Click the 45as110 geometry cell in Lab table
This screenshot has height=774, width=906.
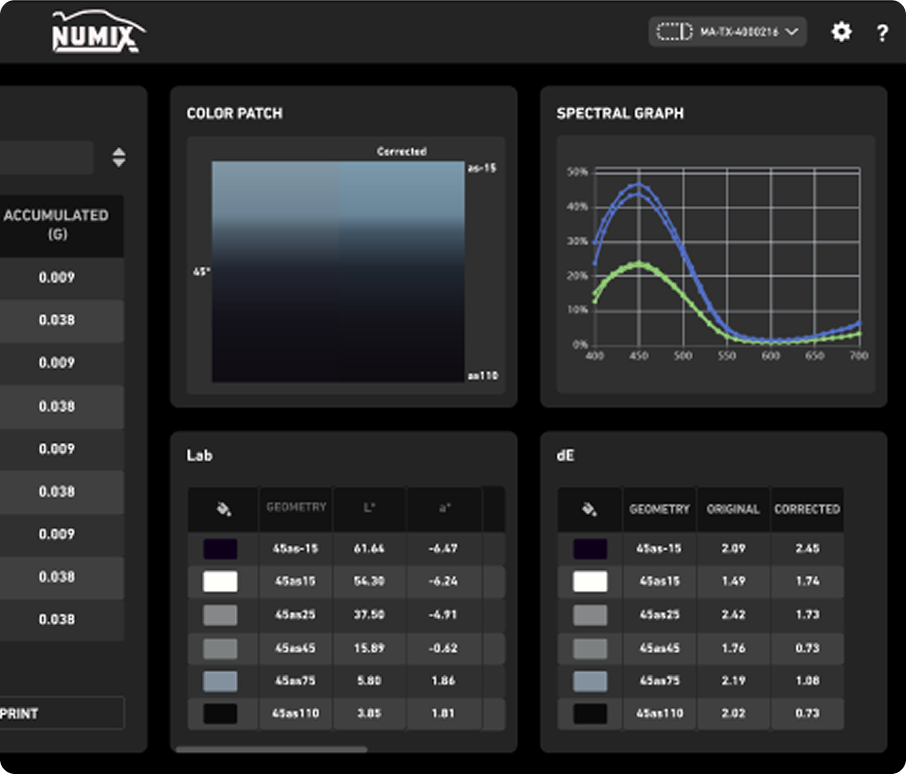click(x=295, y=714)
